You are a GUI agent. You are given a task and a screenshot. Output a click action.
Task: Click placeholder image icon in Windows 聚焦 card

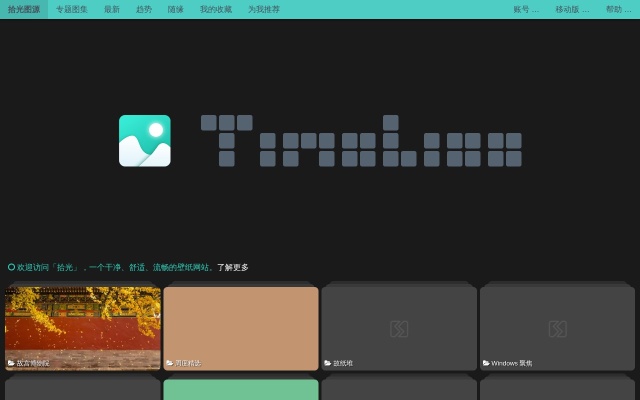(557, 329)
